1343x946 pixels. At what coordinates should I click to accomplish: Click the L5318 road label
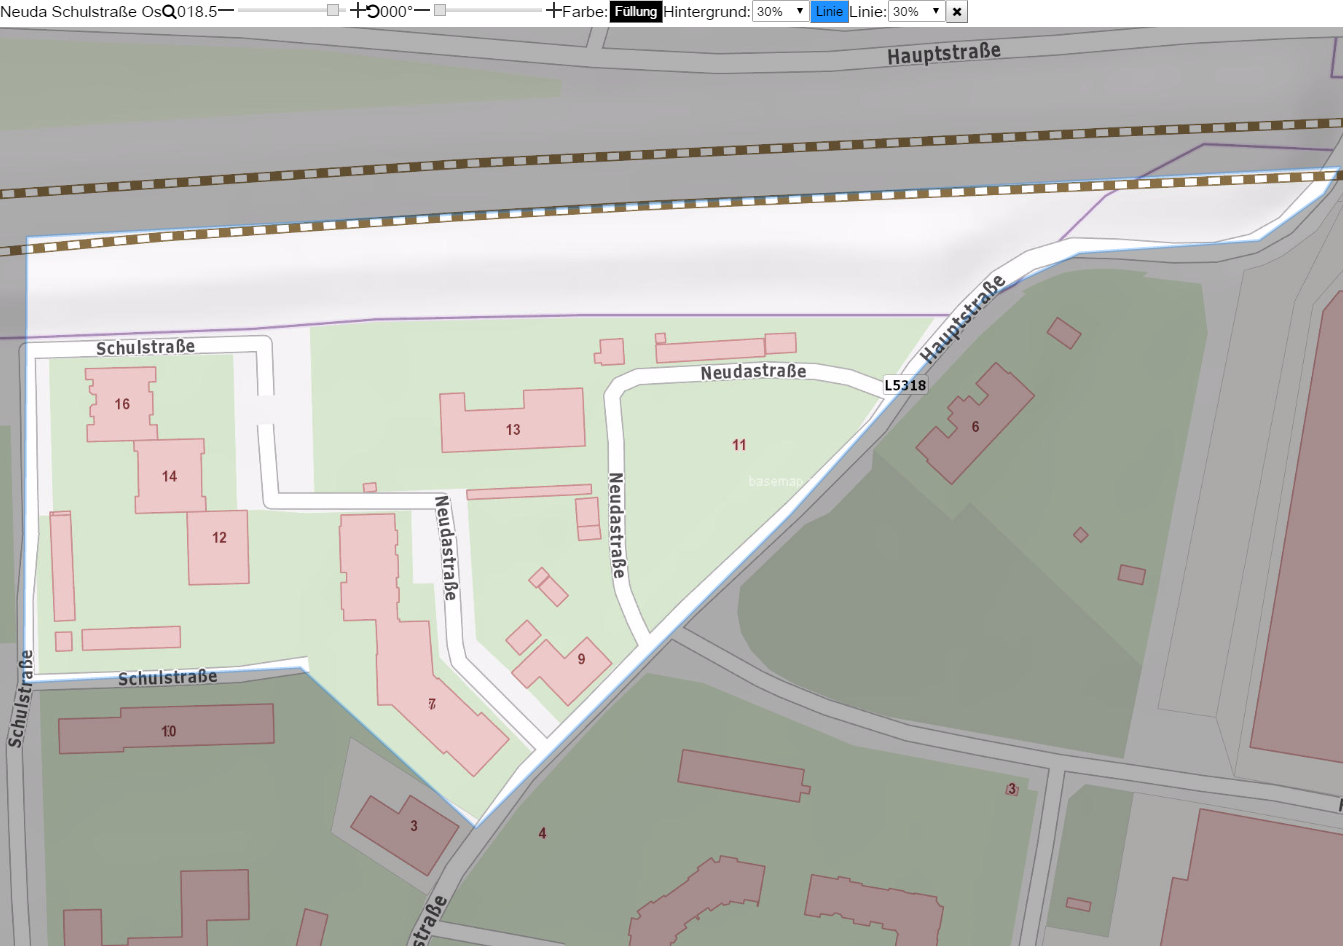coord(905,385)
